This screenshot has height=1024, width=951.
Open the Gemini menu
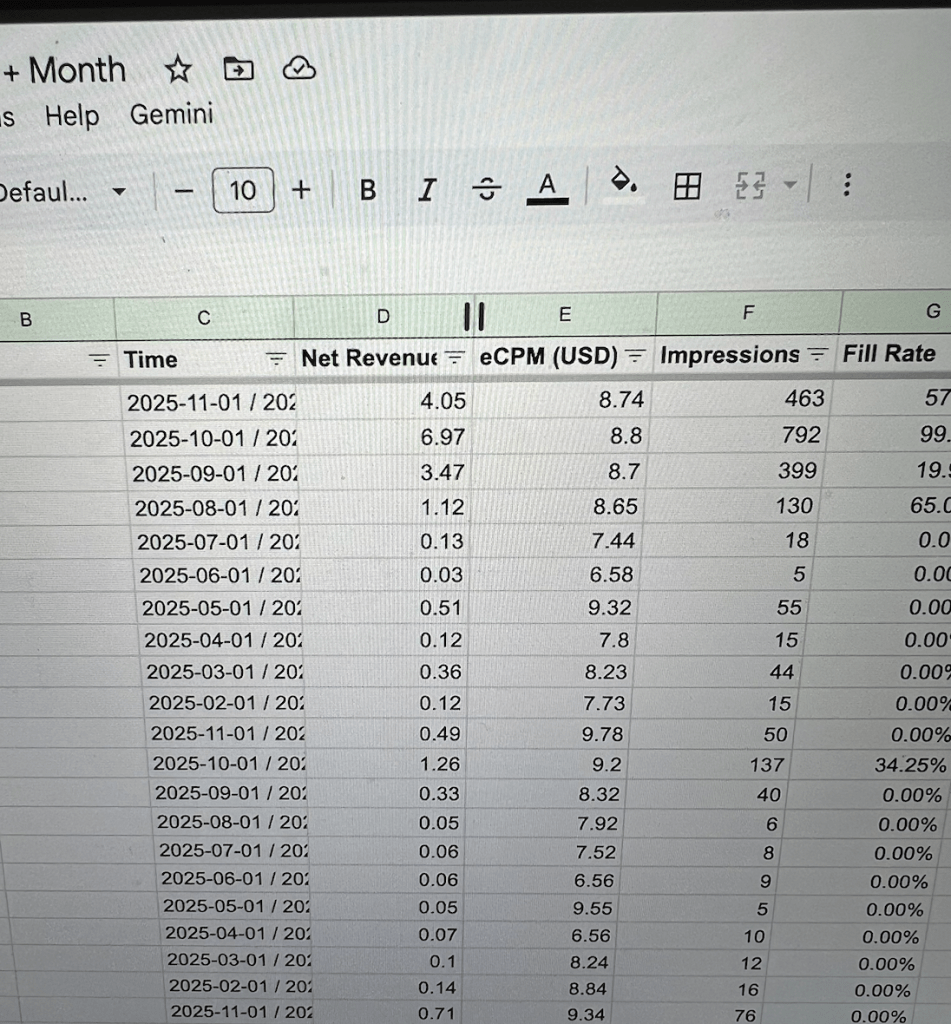pos(172,114)
